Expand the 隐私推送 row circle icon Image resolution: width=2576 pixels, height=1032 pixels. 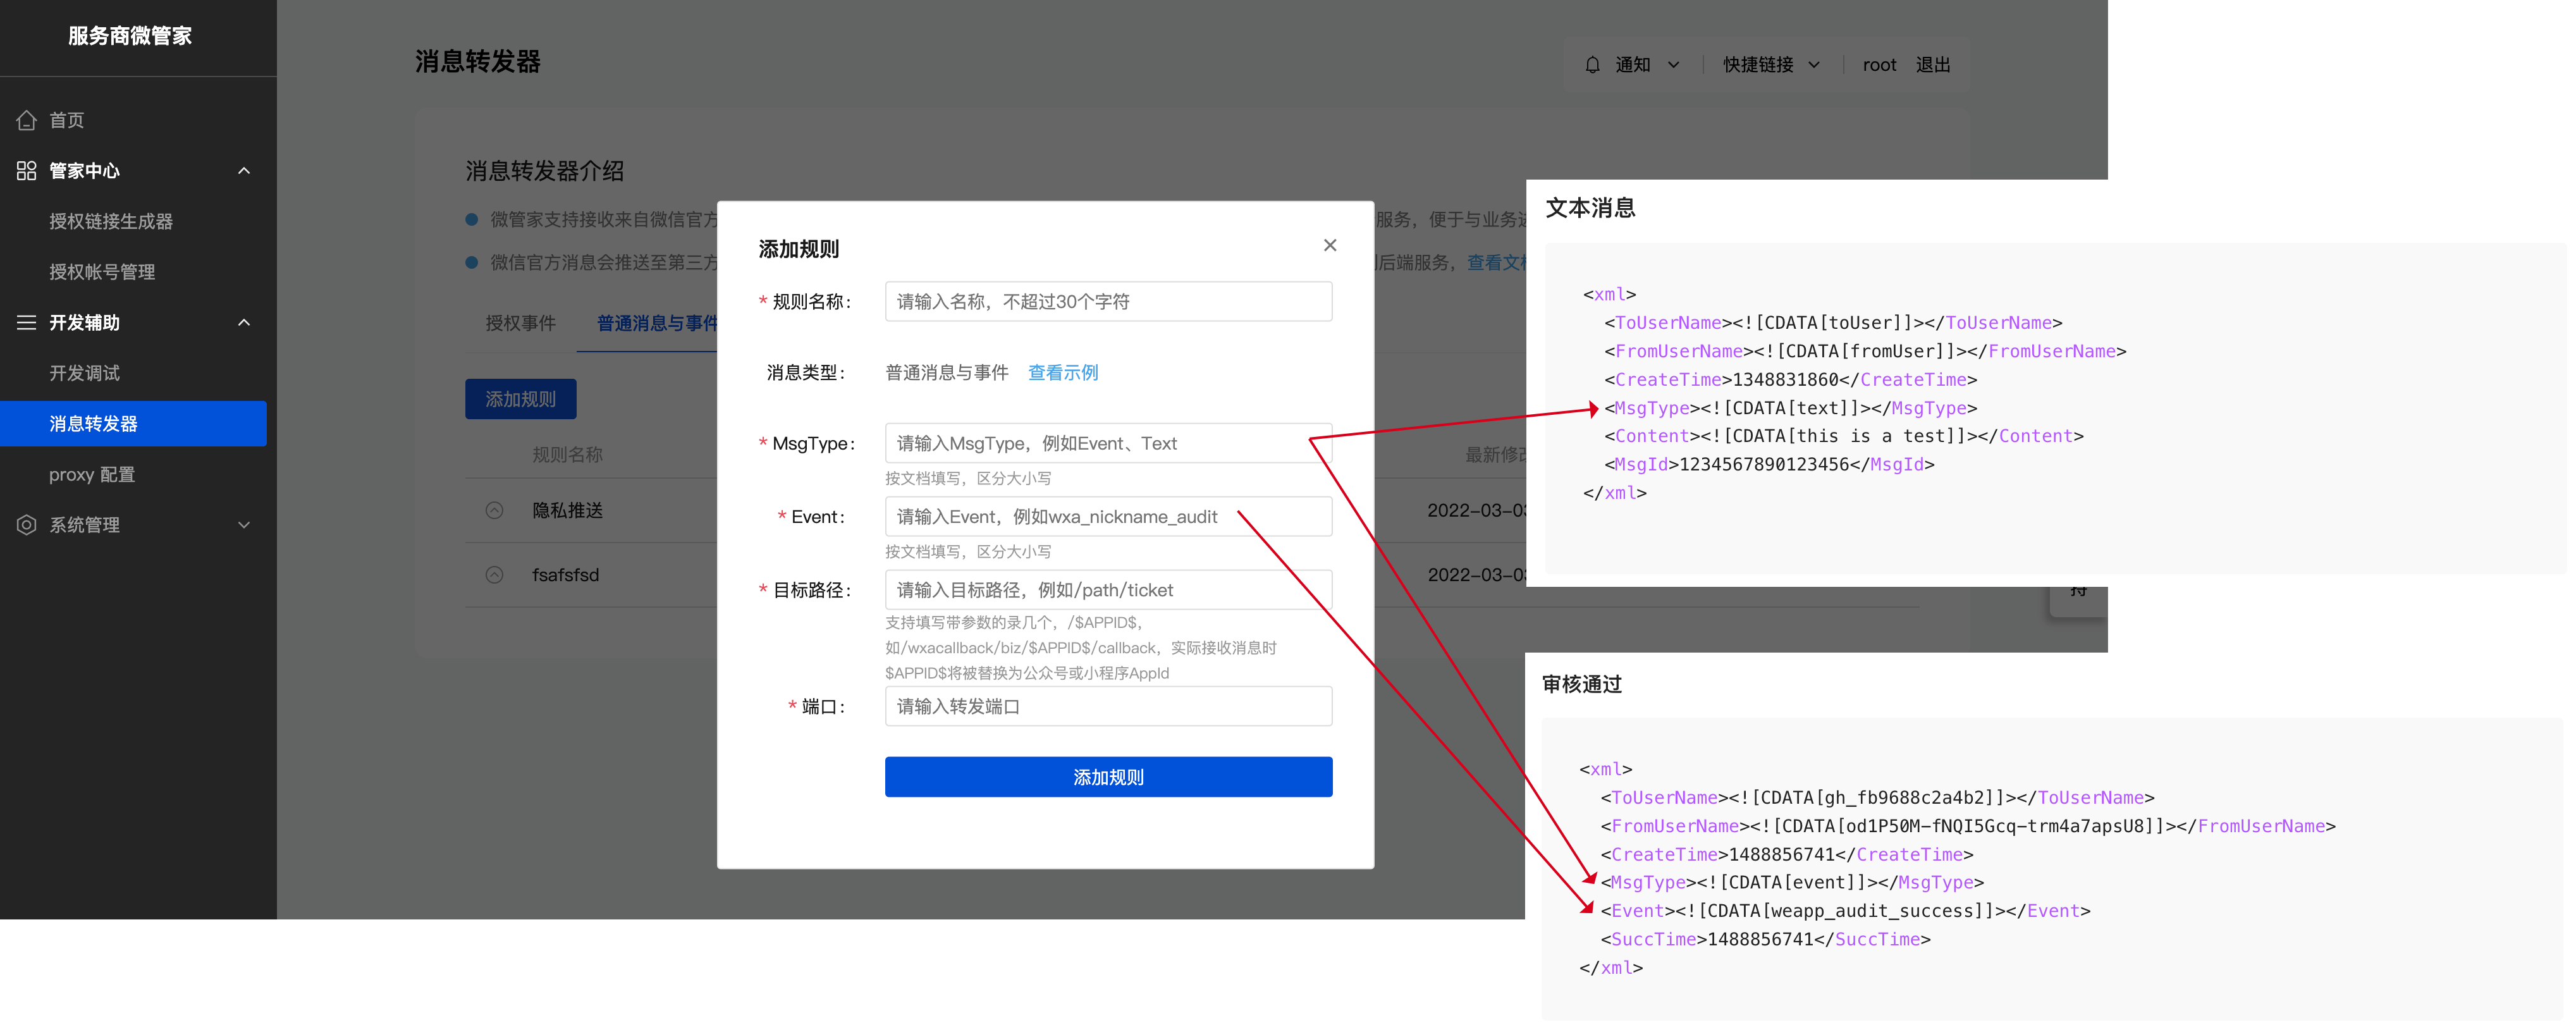[x=494, y=511]
